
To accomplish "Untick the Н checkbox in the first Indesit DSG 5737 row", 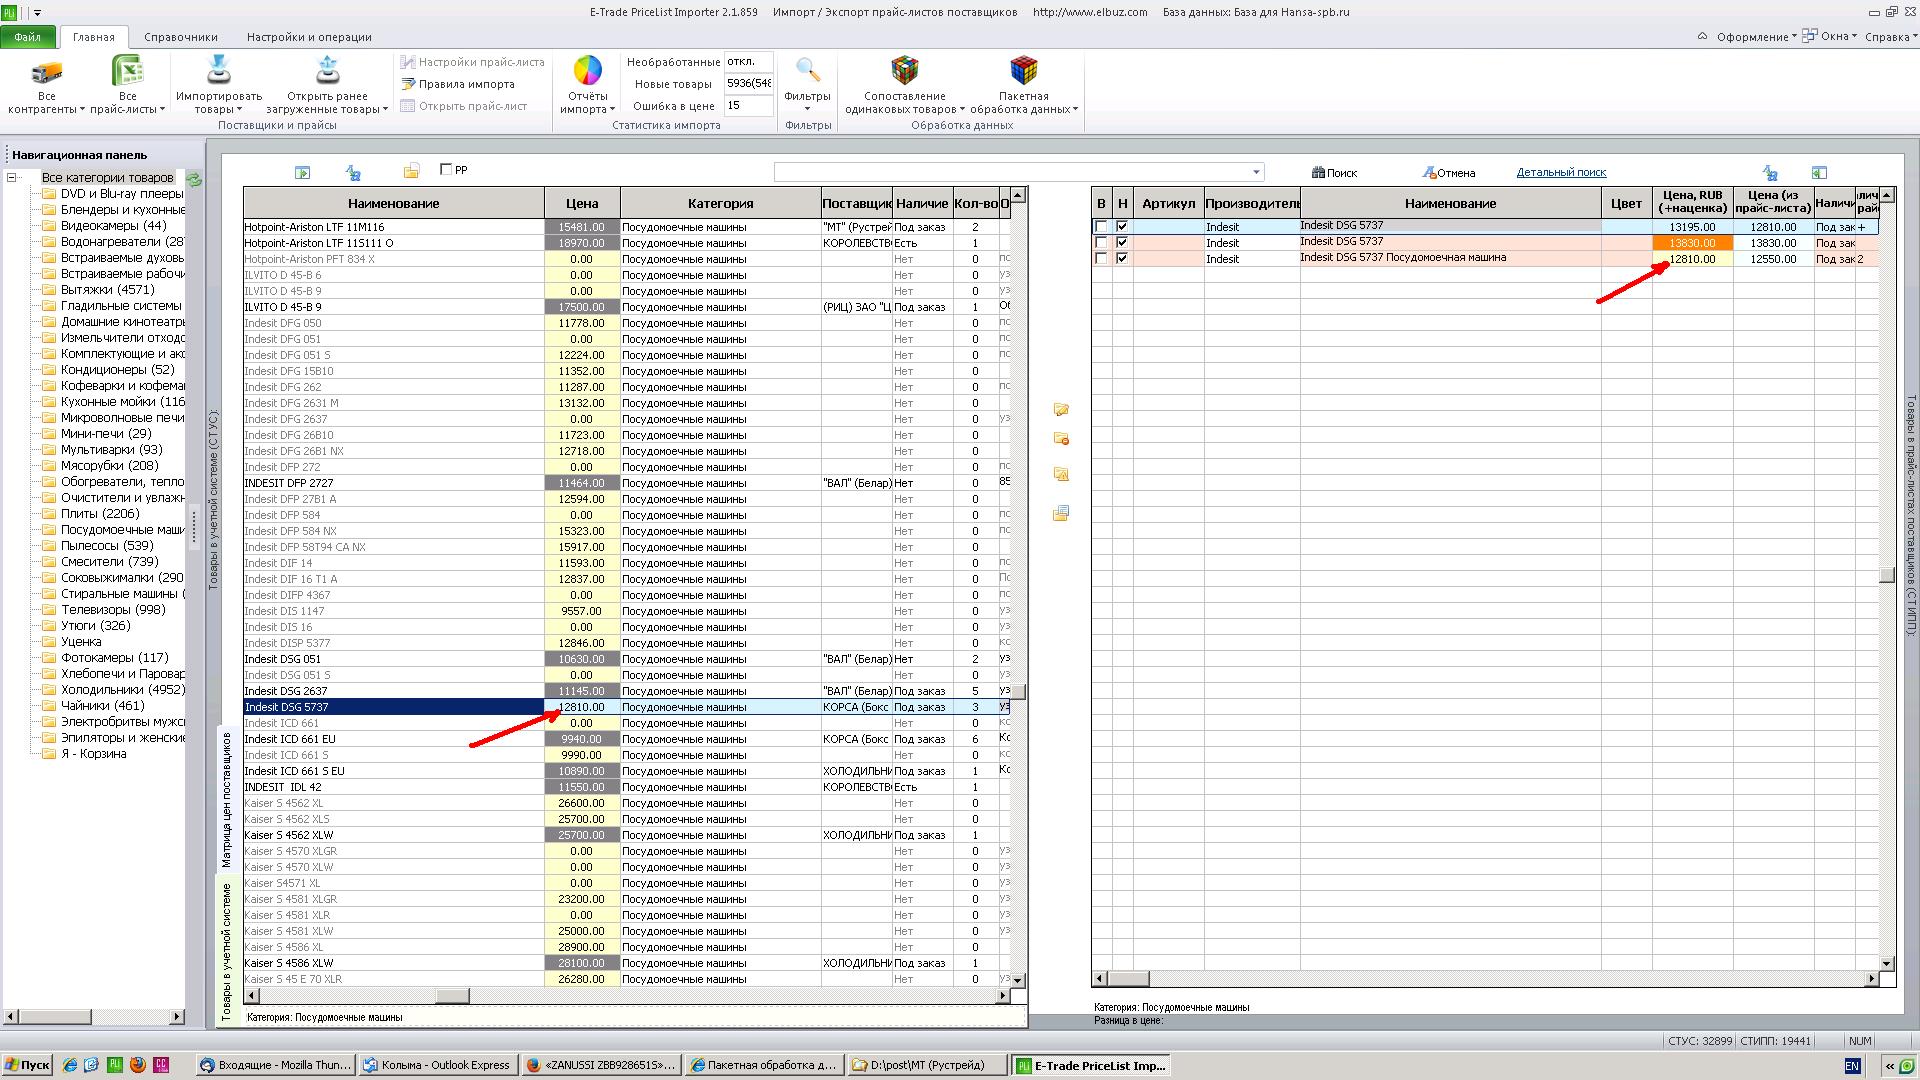I will (1122, 227).
